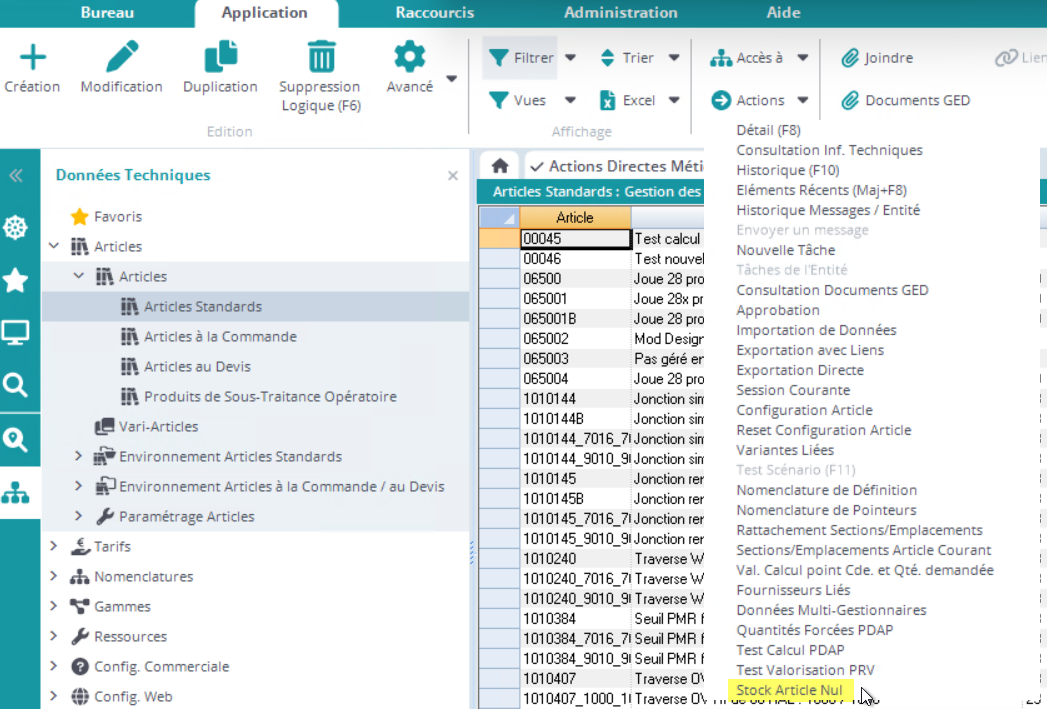
Task: Click the sidebar magnifier search icon
Action: (15, 385)
